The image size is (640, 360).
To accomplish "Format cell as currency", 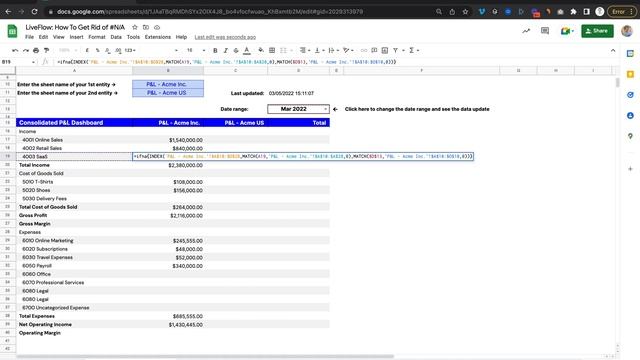I will tap(87, 50).
